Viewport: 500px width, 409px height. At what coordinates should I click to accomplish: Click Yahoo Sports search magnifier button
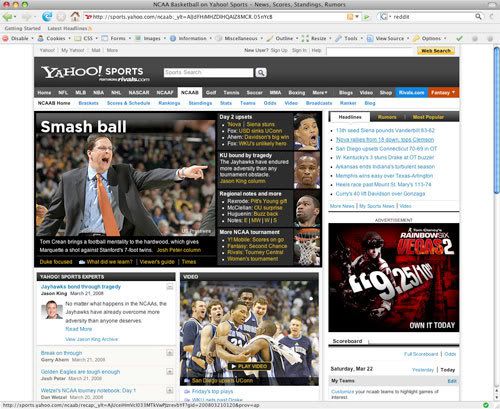pyautogui.click(x=261, y=72)
